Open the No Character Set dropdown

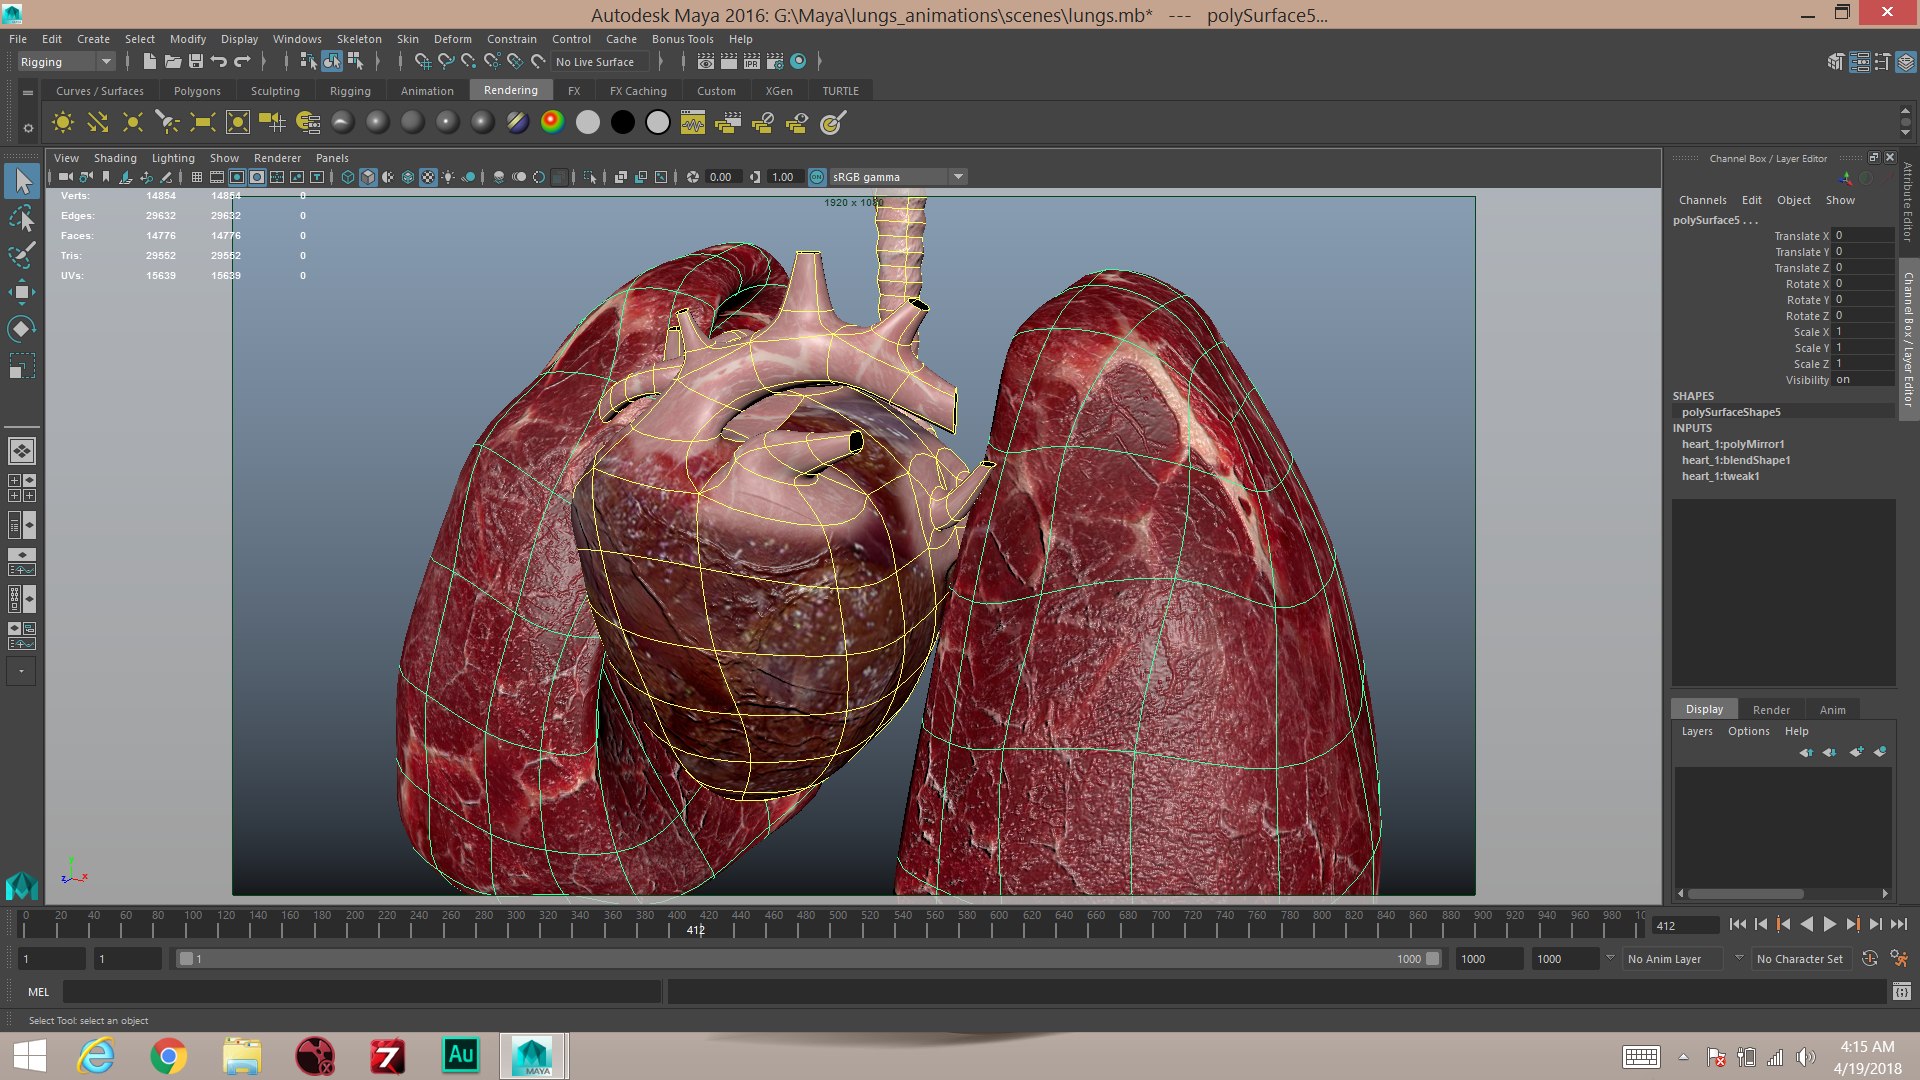tap(1800, 959)
